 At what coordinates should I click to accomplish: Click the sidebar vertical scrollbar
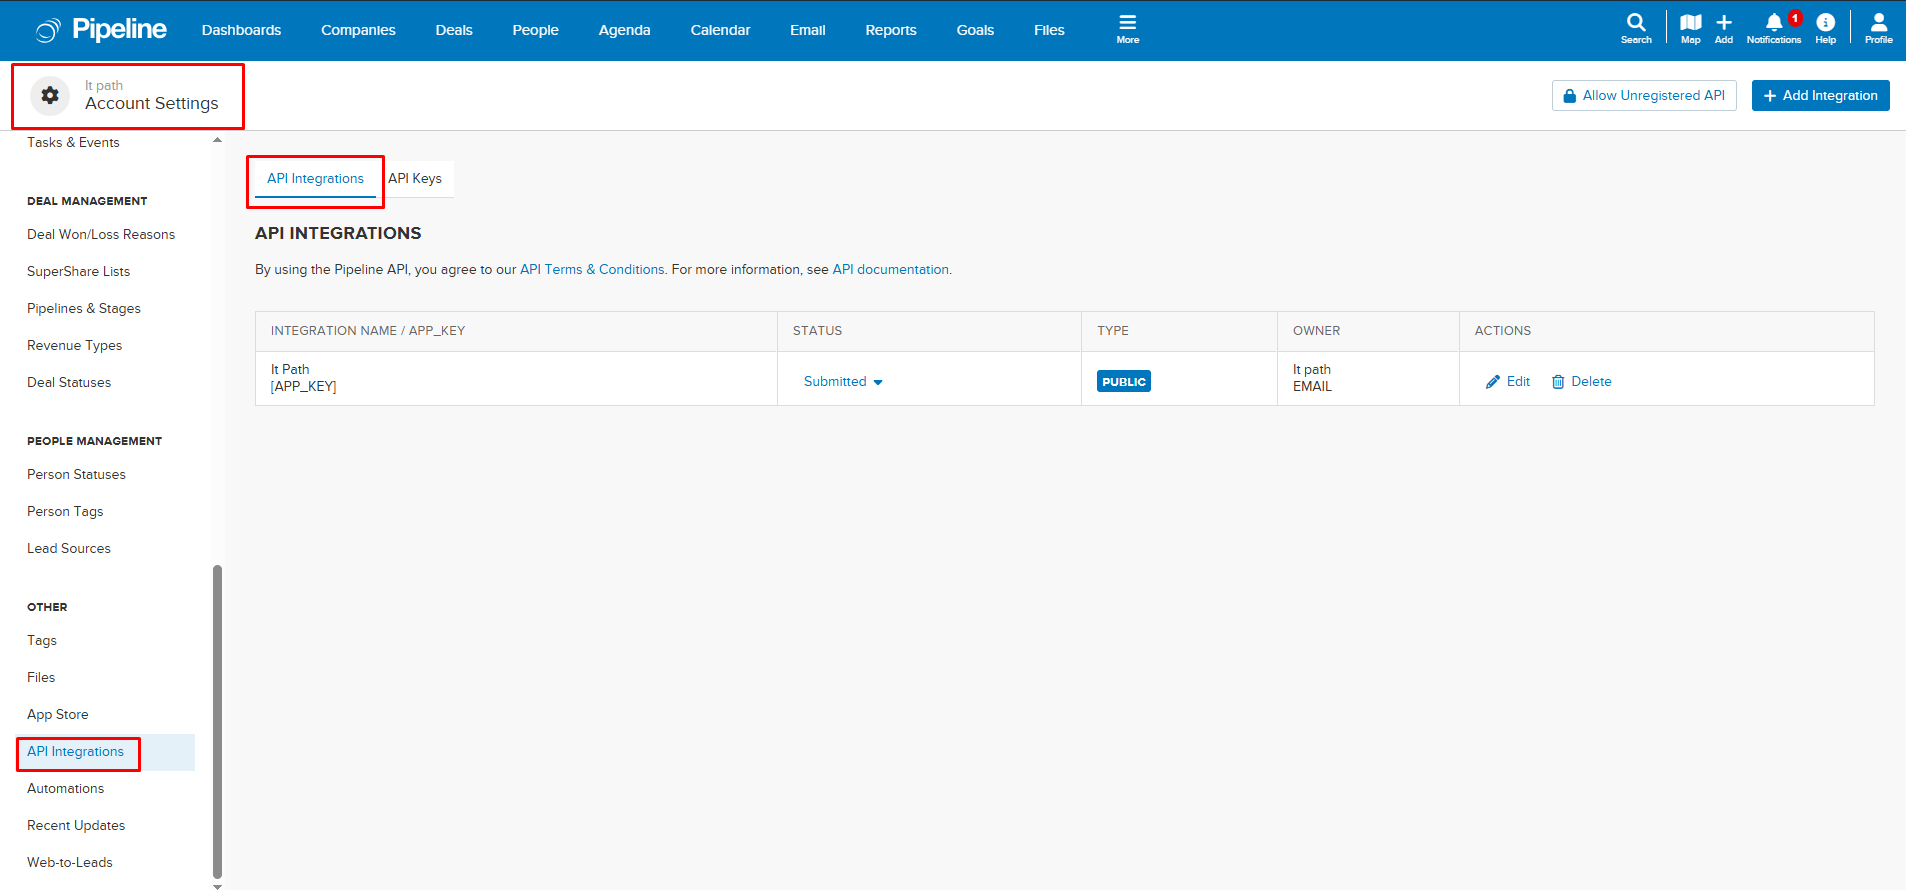[x=217, y=720]
